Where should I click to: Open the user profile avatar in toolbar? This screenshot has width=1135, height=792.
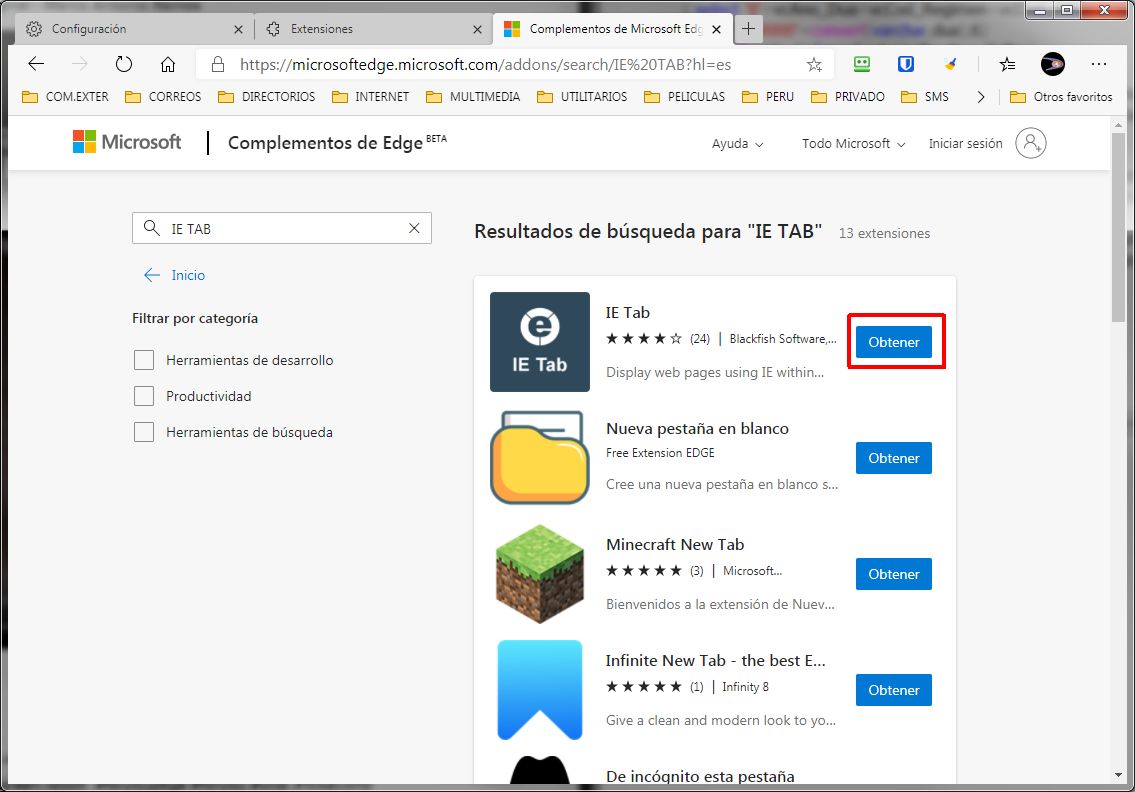[x=1052, y=64]
